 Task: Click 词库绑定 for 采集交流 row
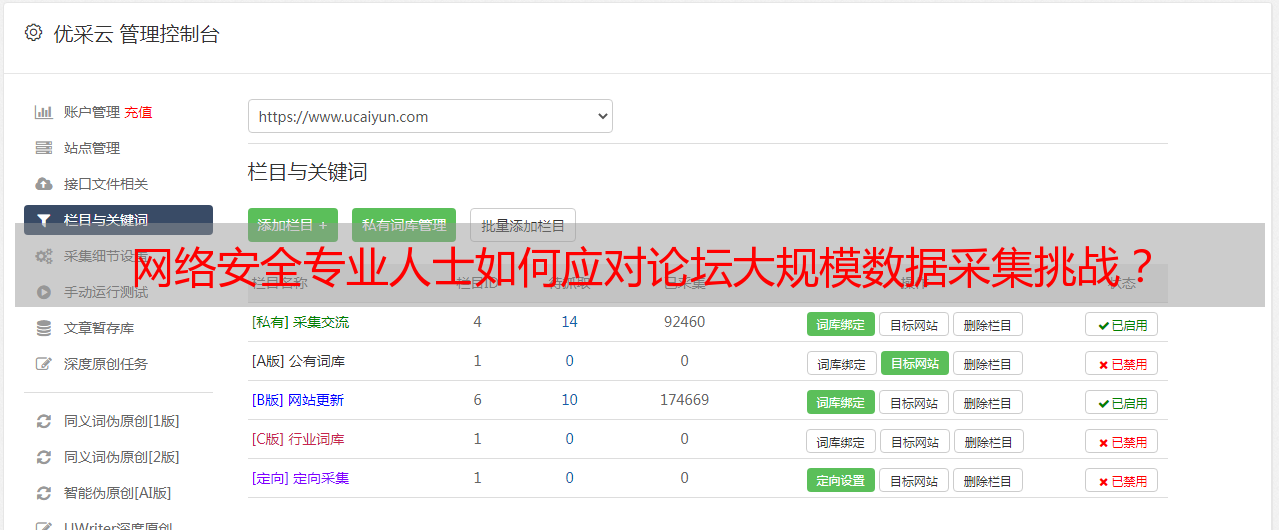[841, 324]
